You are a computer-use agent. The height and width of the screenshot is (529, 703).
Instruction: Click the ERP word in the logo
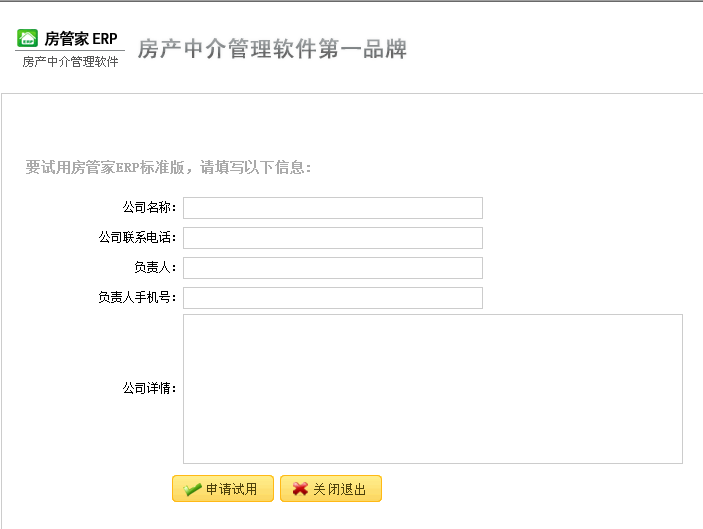pos(105,39)
